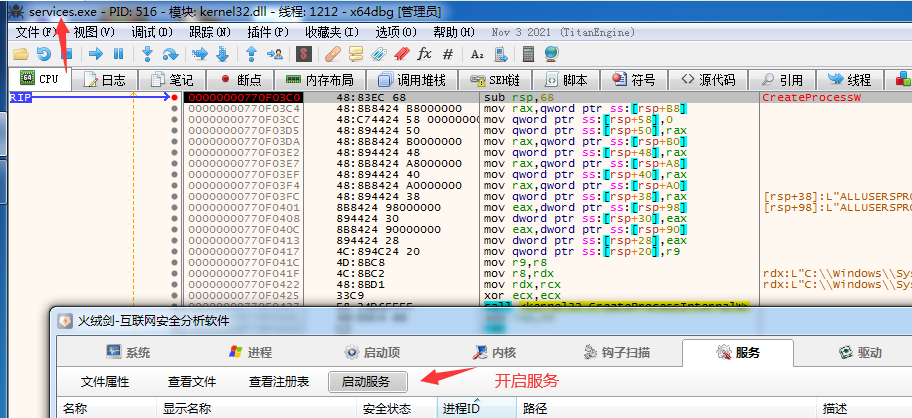
Task: Open Patches via the bandage icon
Action: click(333, 54)
